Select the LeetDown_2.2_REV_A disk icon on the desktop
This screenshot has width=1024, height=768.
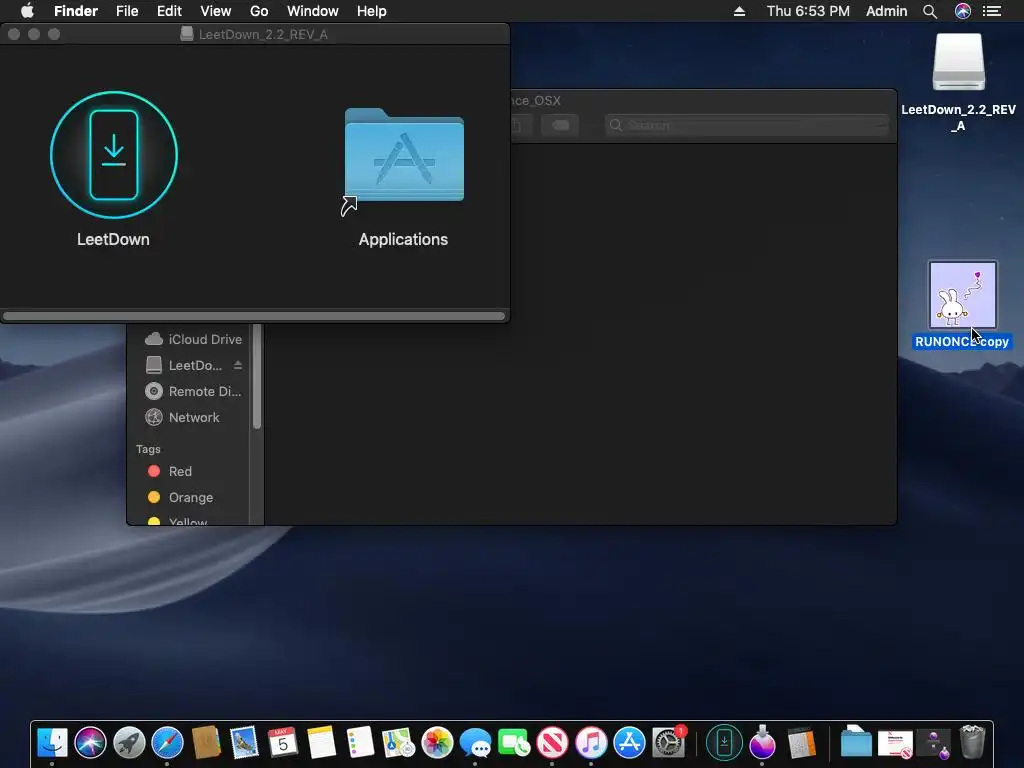coord(958,62)
